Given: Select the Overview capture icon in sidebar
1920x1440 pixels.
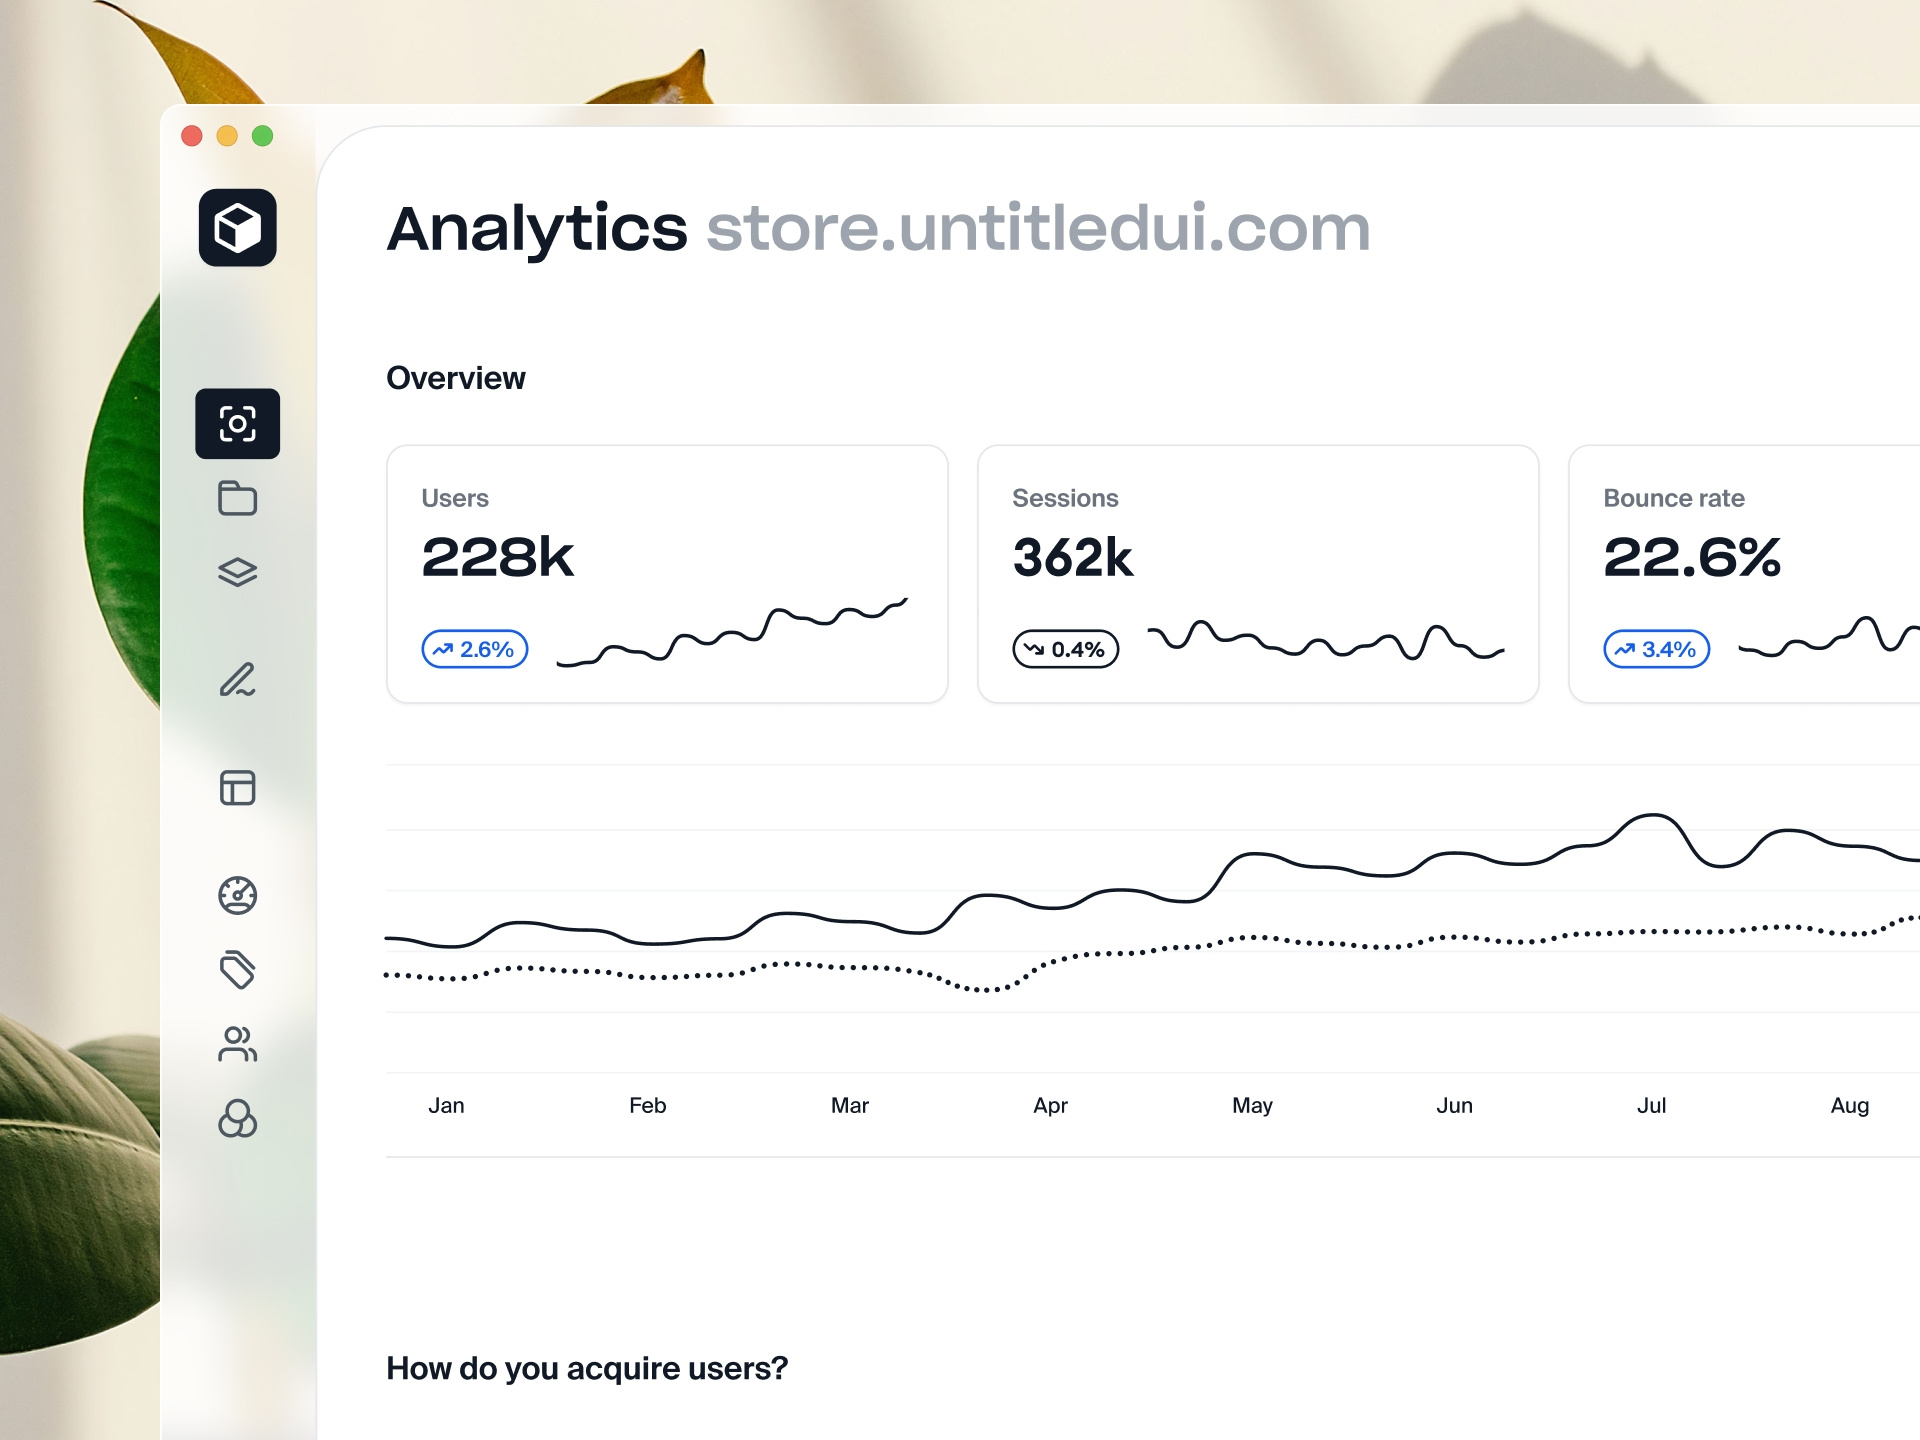Looking at the screenshot, I should (237, 423).
